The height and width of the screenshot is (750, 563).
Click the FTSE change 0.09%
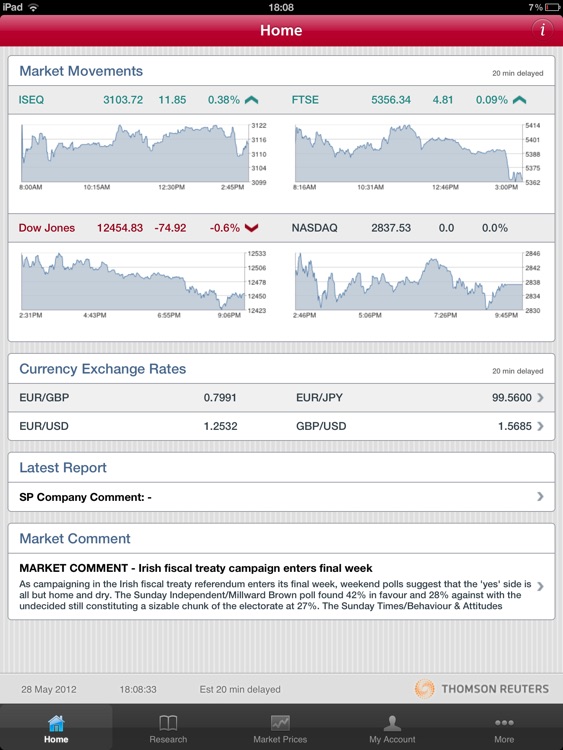(x=491, y=100)
